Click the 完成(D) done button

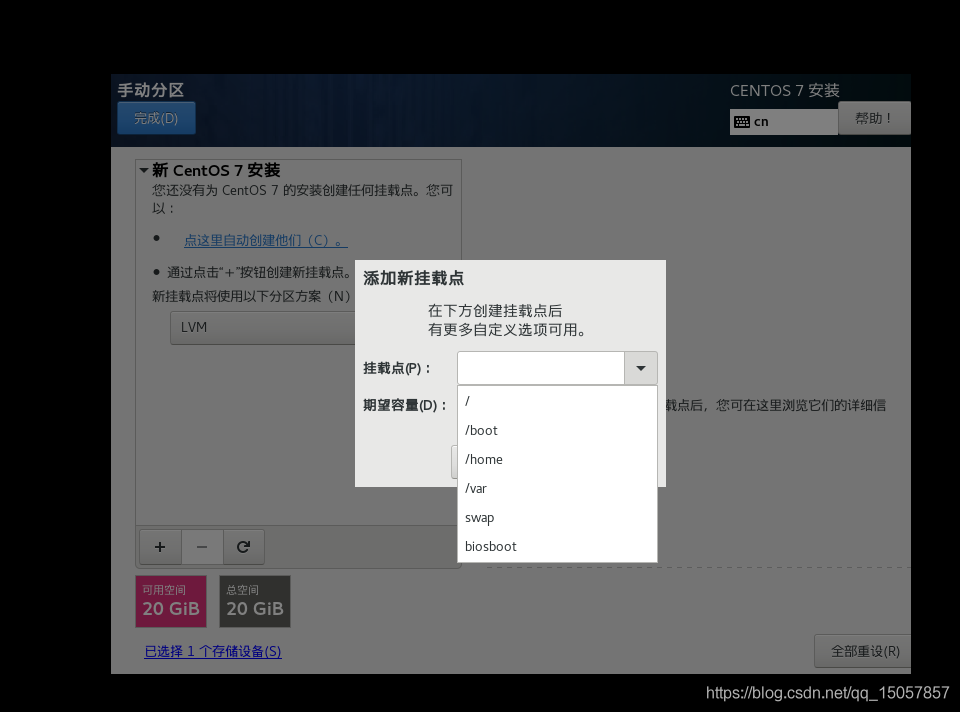[x=156, y=118]
